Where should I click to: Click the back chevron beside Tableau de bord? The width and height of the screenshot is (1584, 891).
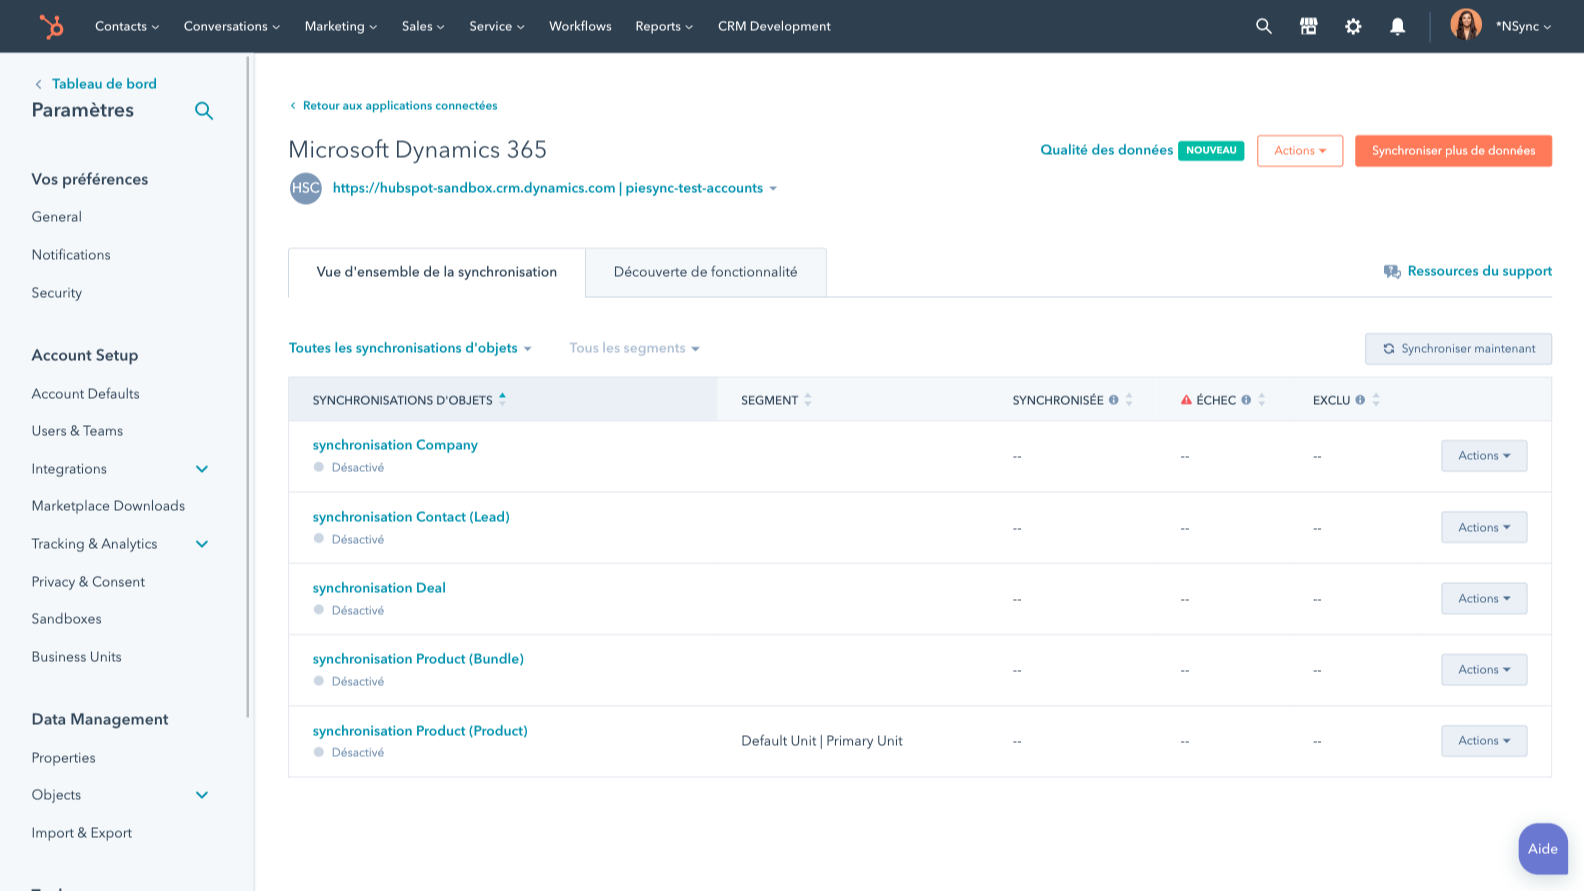tap(38, 84)
